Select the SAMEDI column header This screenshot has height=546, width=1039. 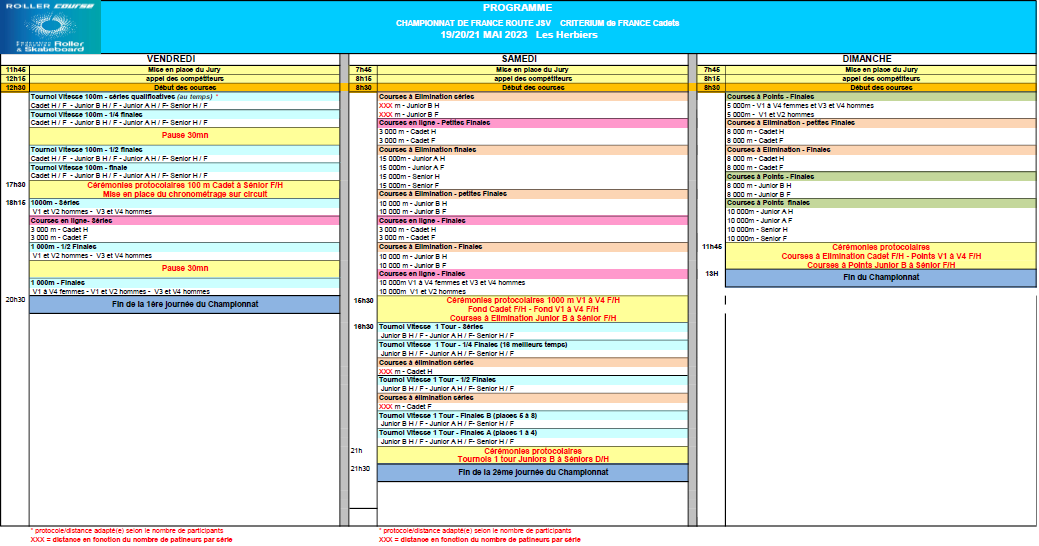pos(519,59)
